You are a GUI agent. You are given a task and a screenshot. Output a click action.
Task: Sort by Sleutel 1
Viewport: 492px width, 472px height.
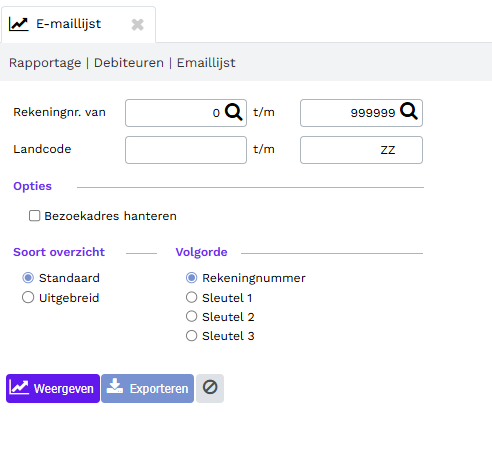(x=191, y=297)
